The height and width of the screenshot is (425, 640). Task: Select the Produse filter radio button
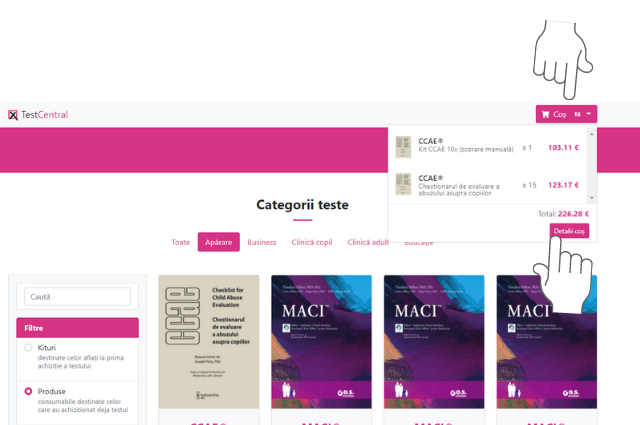pyautogui.click(x=28, y=391)
